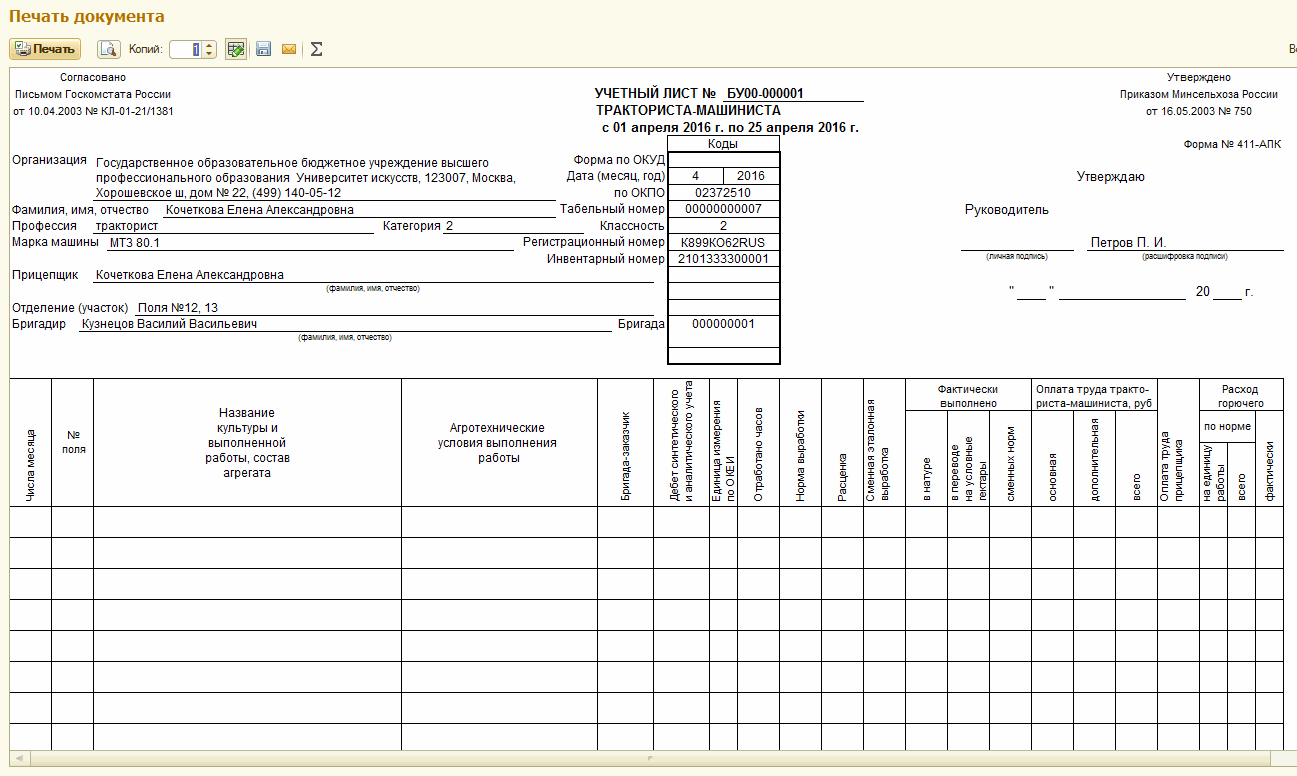Click the Печать документа window title

point(87,17)
